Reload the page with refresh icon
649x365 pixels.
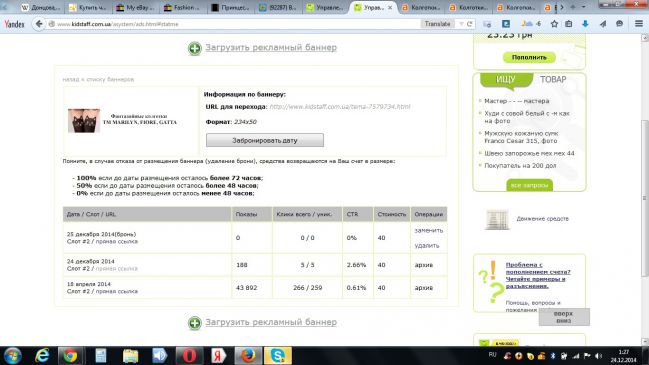click(470, 24)
